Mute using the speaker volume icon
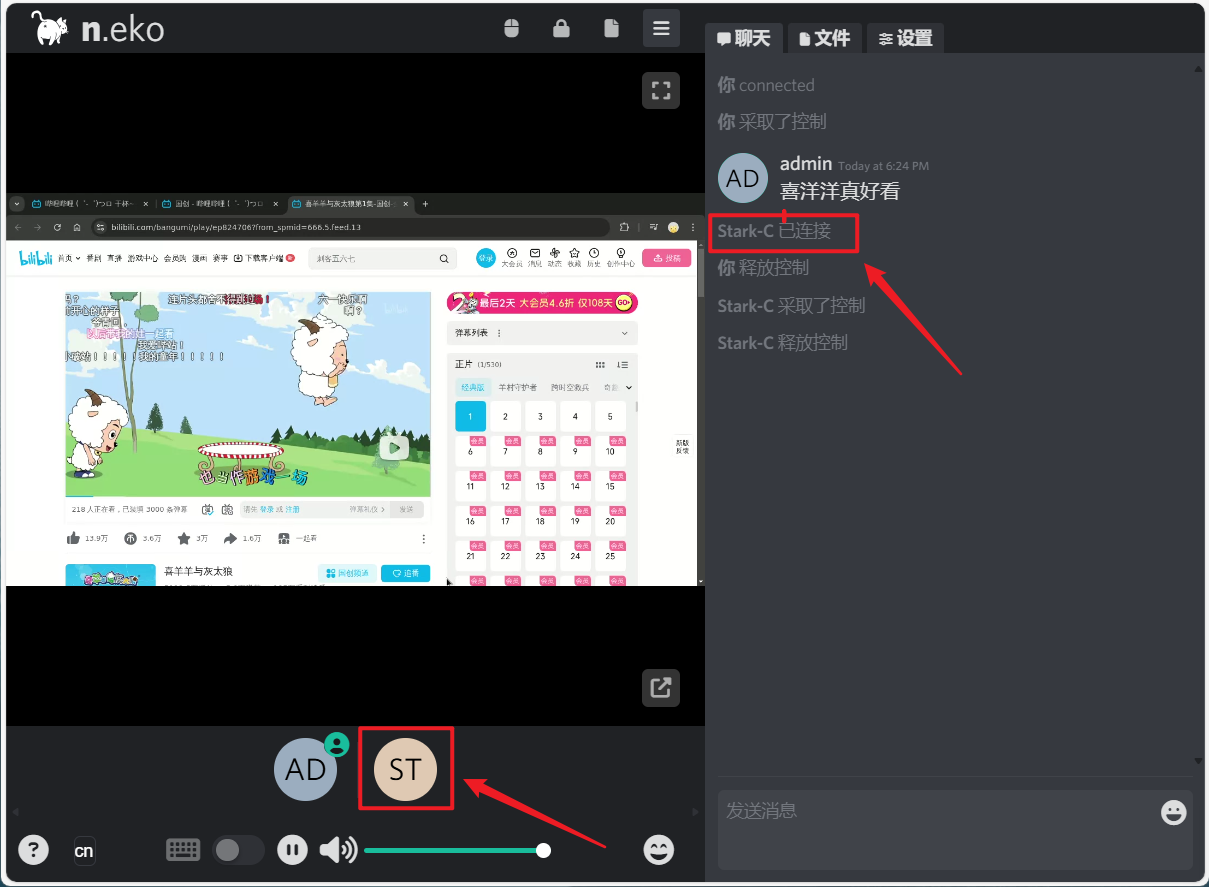 pyautogui.click(x=338, y=850)
